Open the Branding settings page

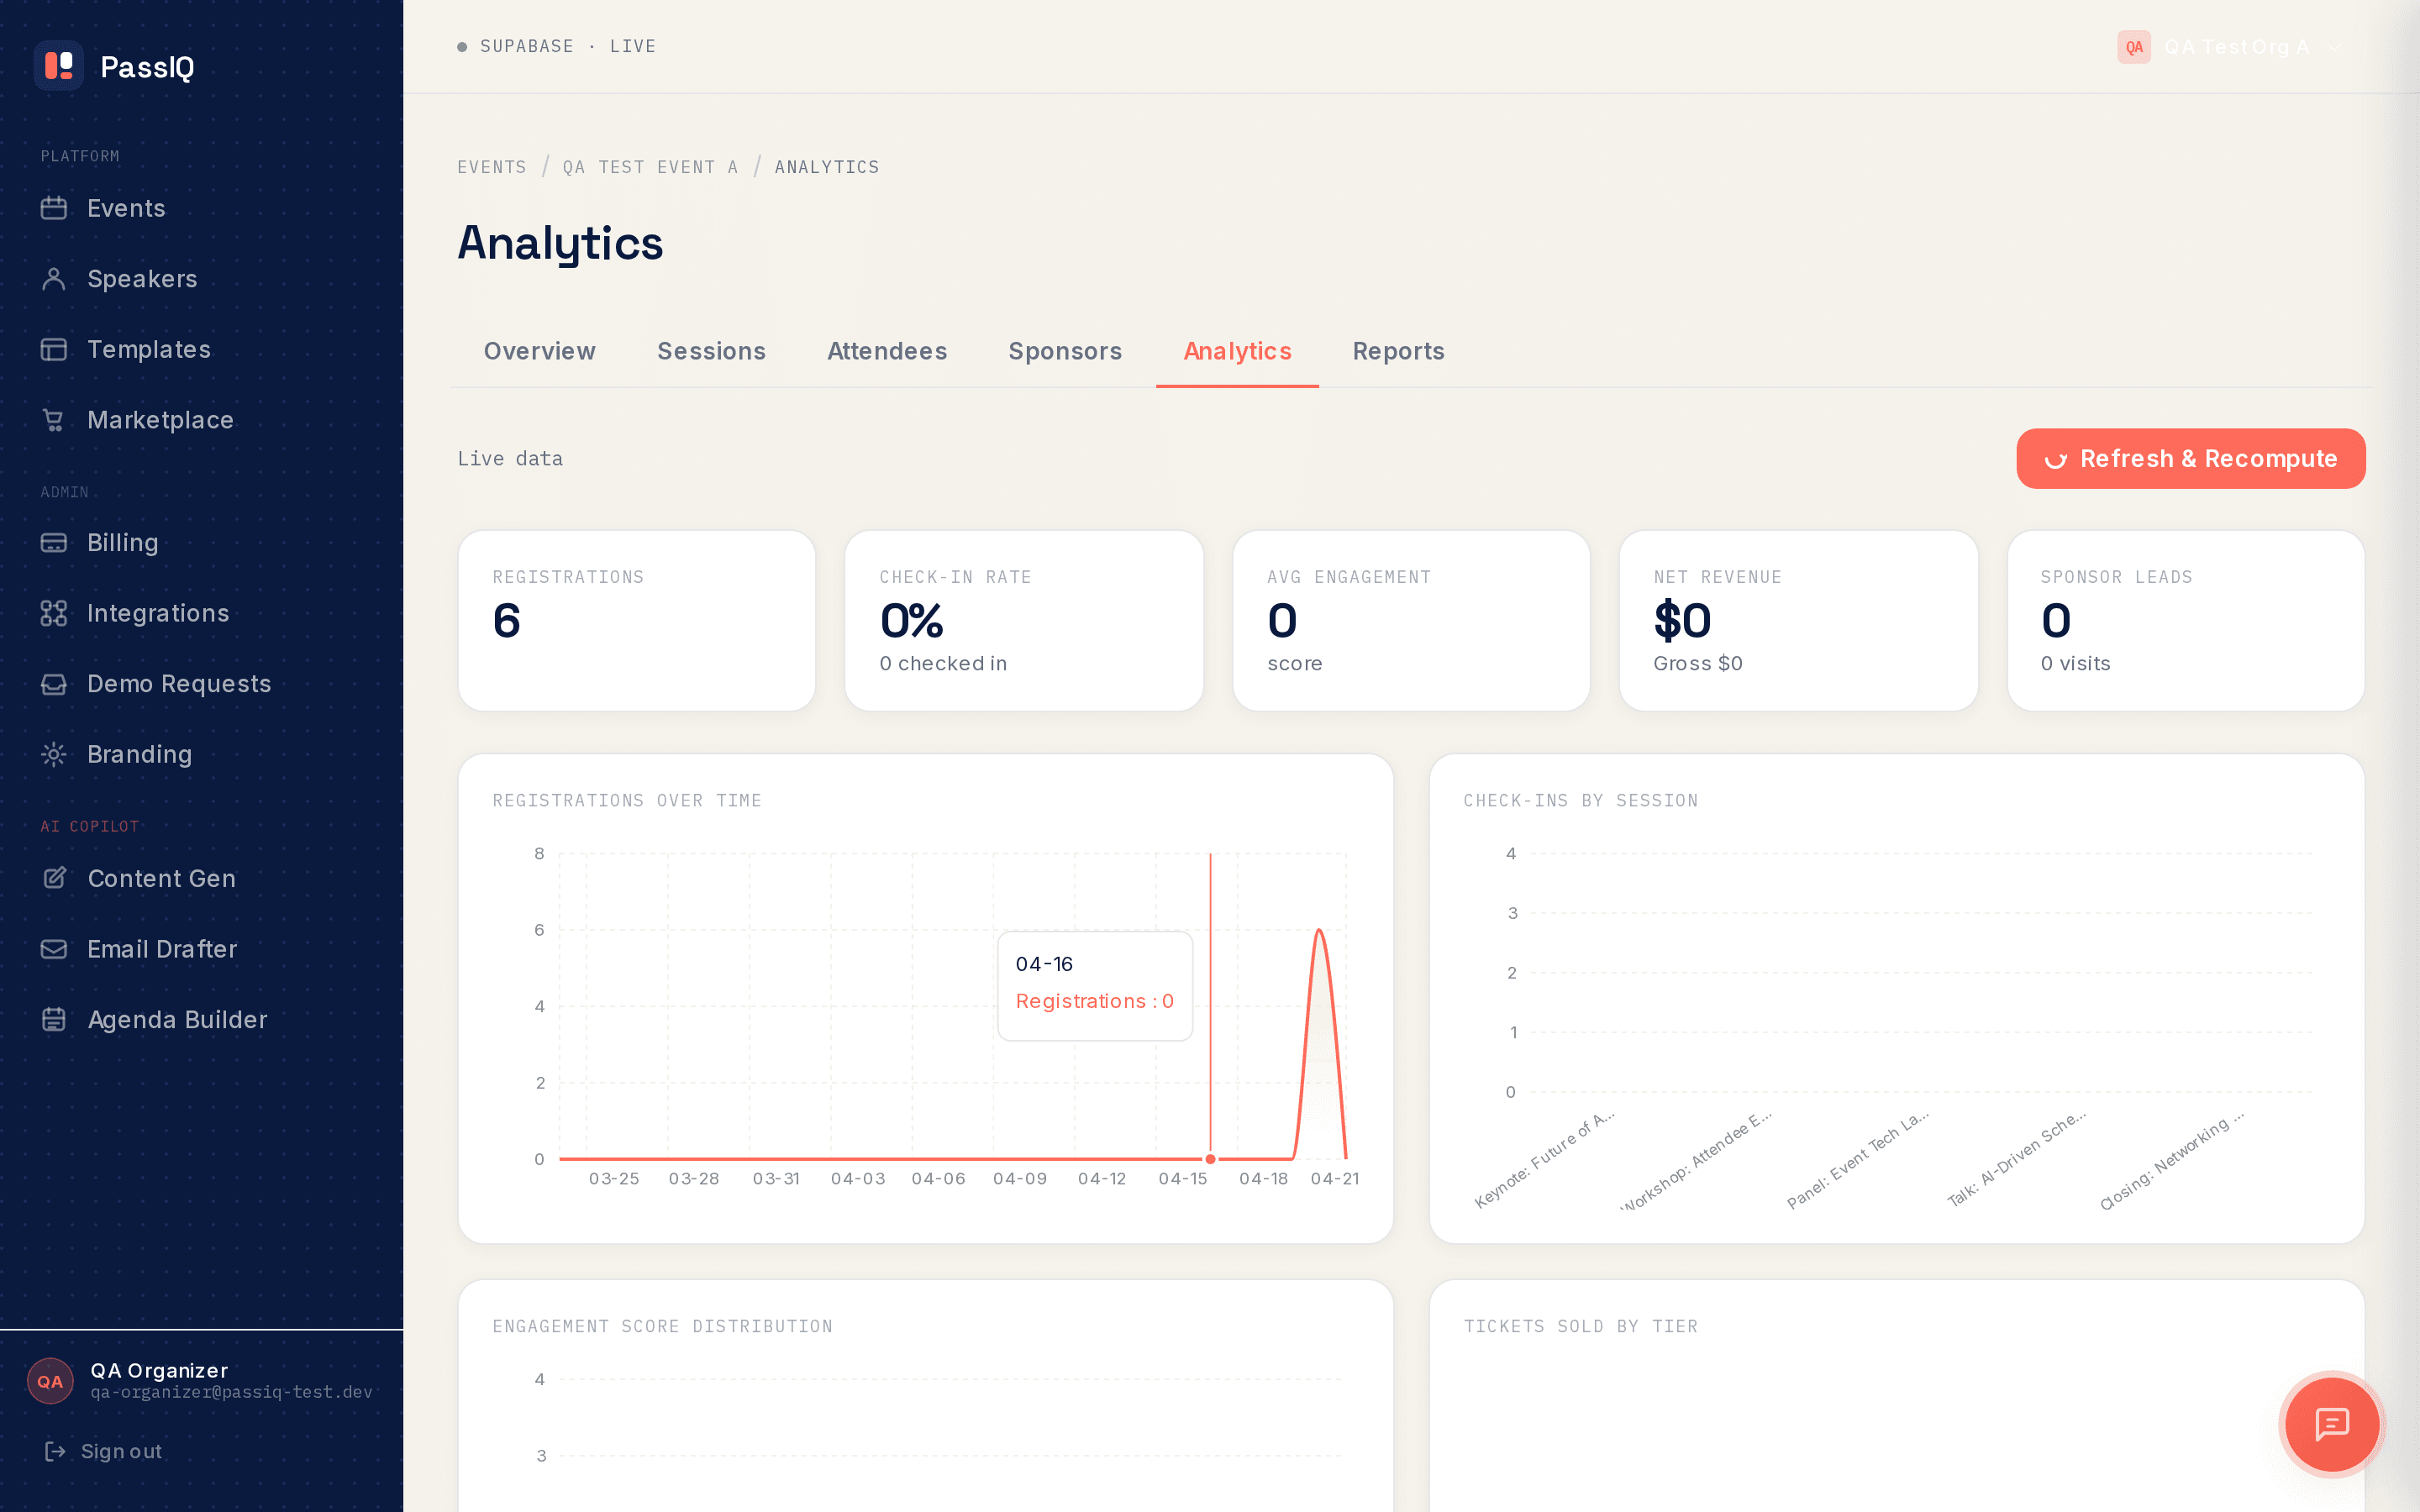tap(200, 754)
